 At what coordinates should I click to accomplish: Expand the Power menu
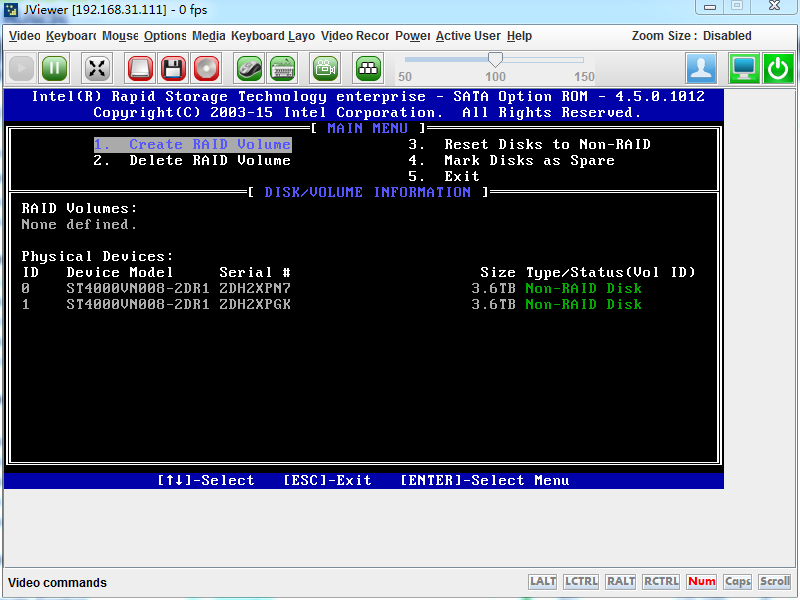(x=412, y=36)
